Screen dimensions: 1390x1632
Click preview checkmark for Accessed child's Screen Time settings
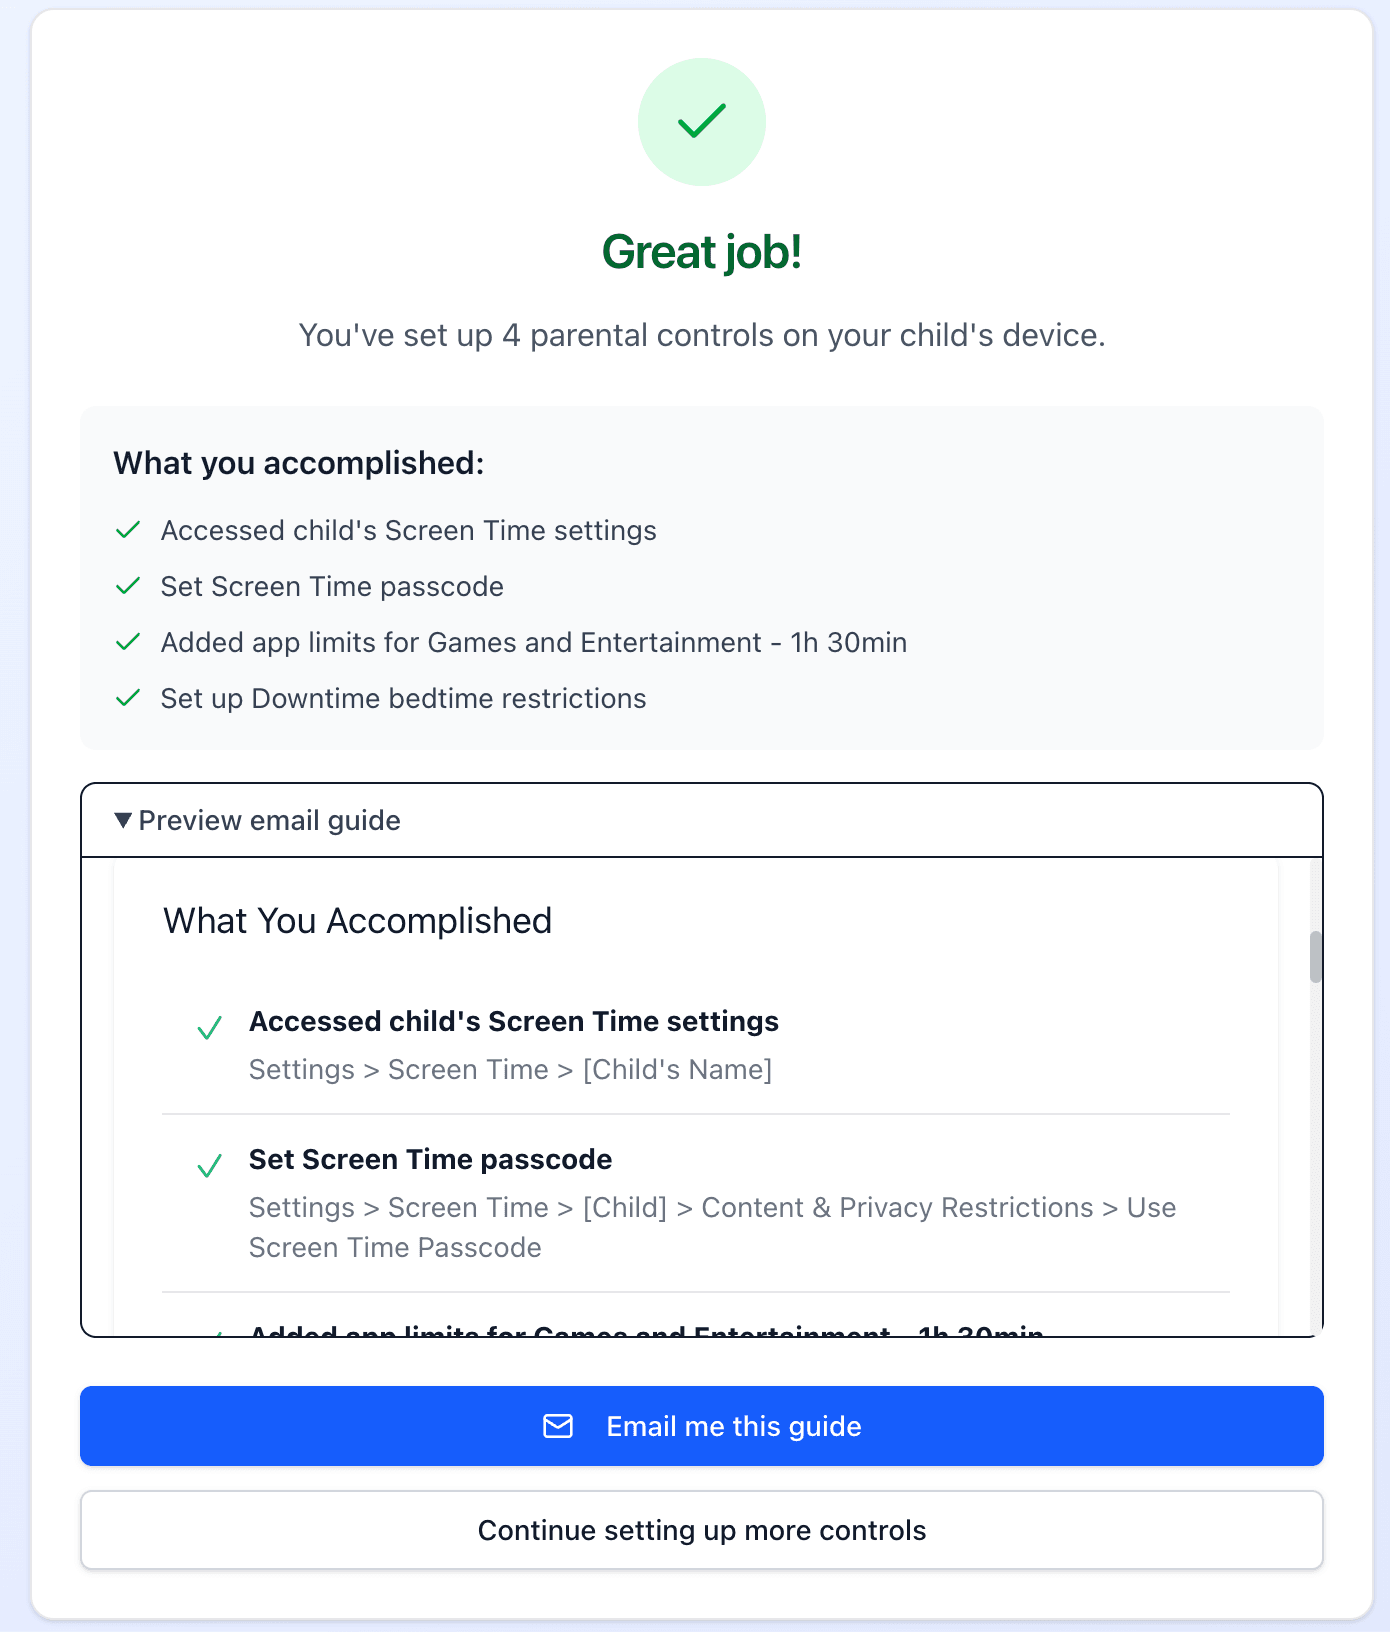click(x=209, y=1028)
